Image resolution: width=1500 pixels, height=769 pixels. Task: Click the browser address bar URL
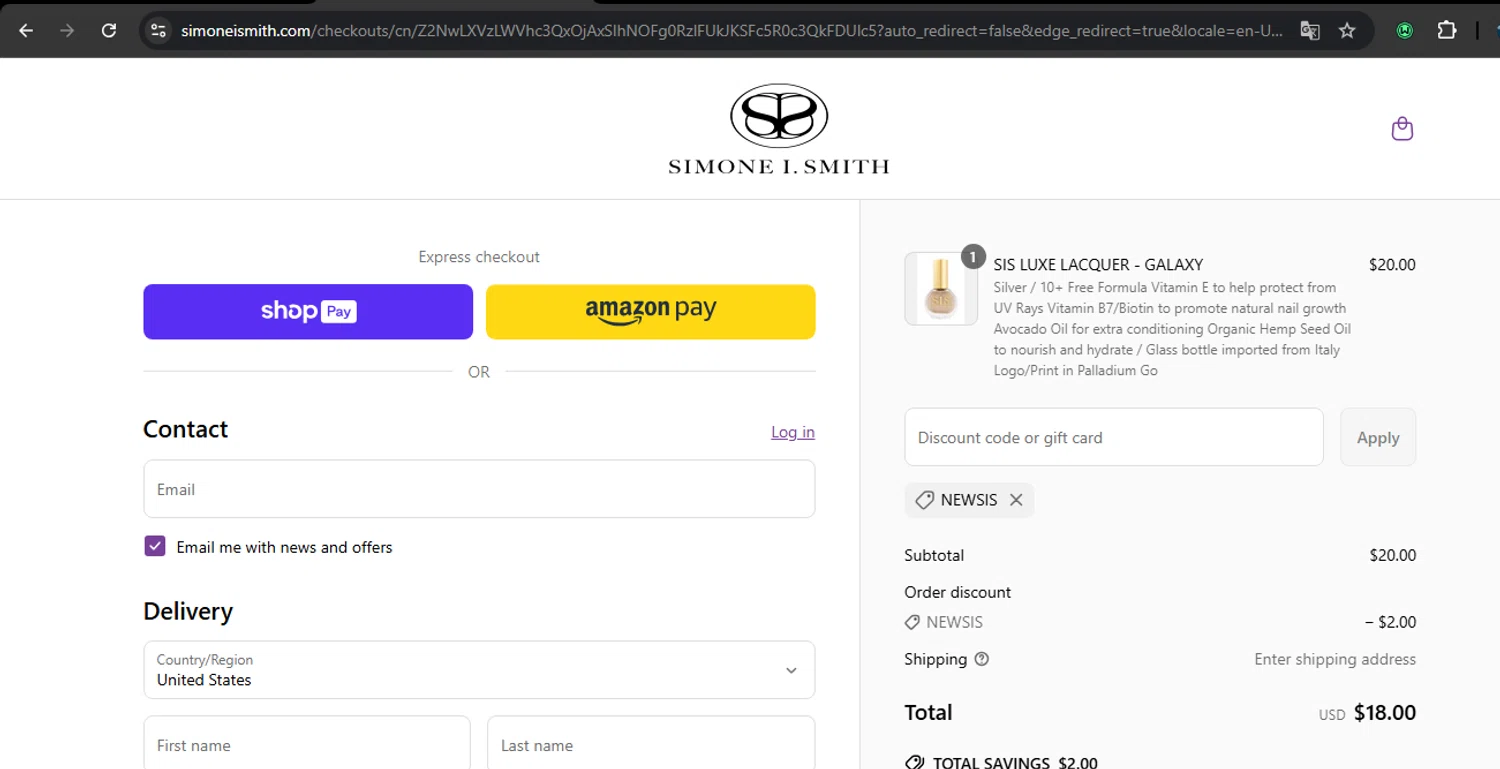[732, 31]
